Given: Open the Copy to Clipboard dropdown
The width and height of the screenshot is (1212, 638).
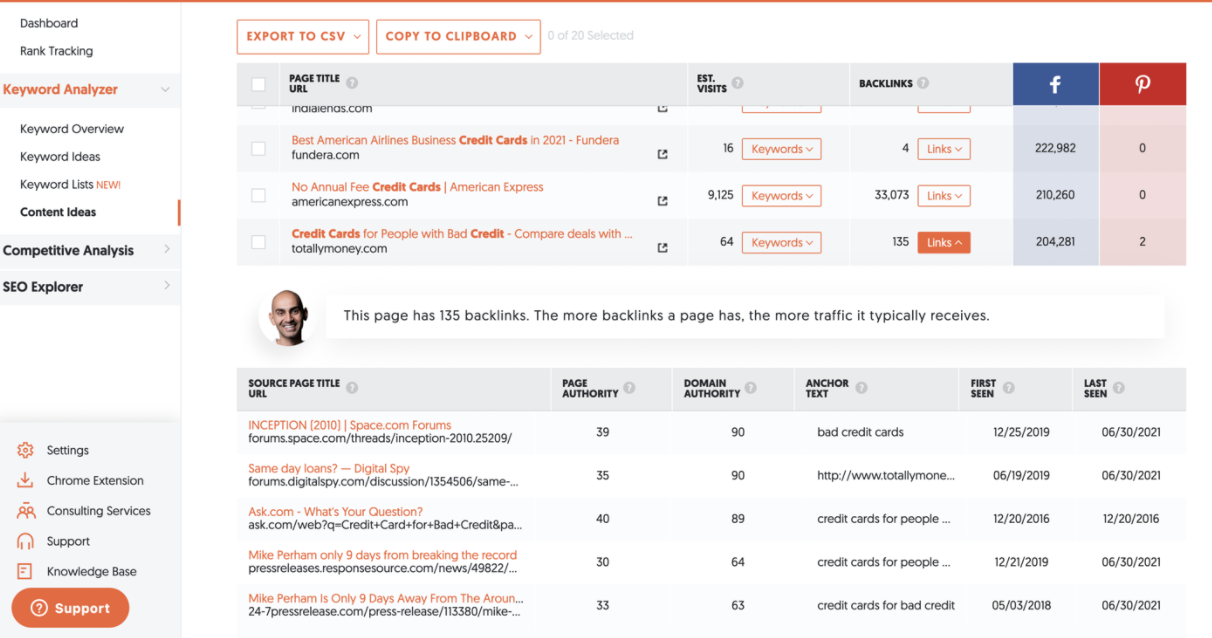Looking at the screenshot, I should click(x=458, y=37).
